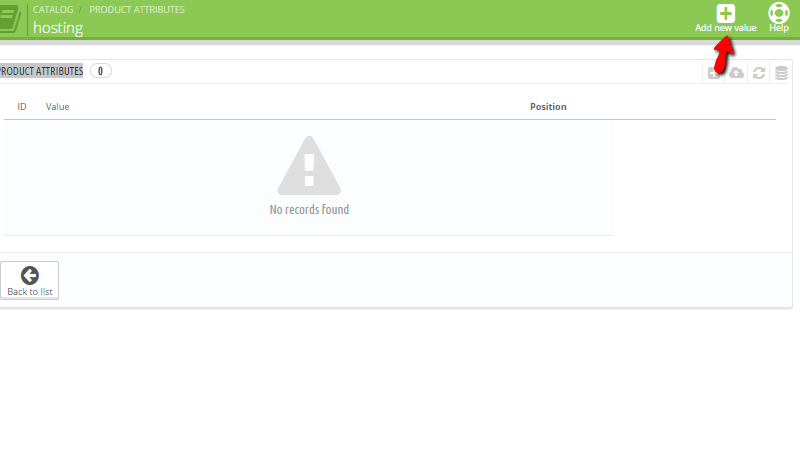Select the Value column header
The image size is (800, 450).
tap(58, 107)
